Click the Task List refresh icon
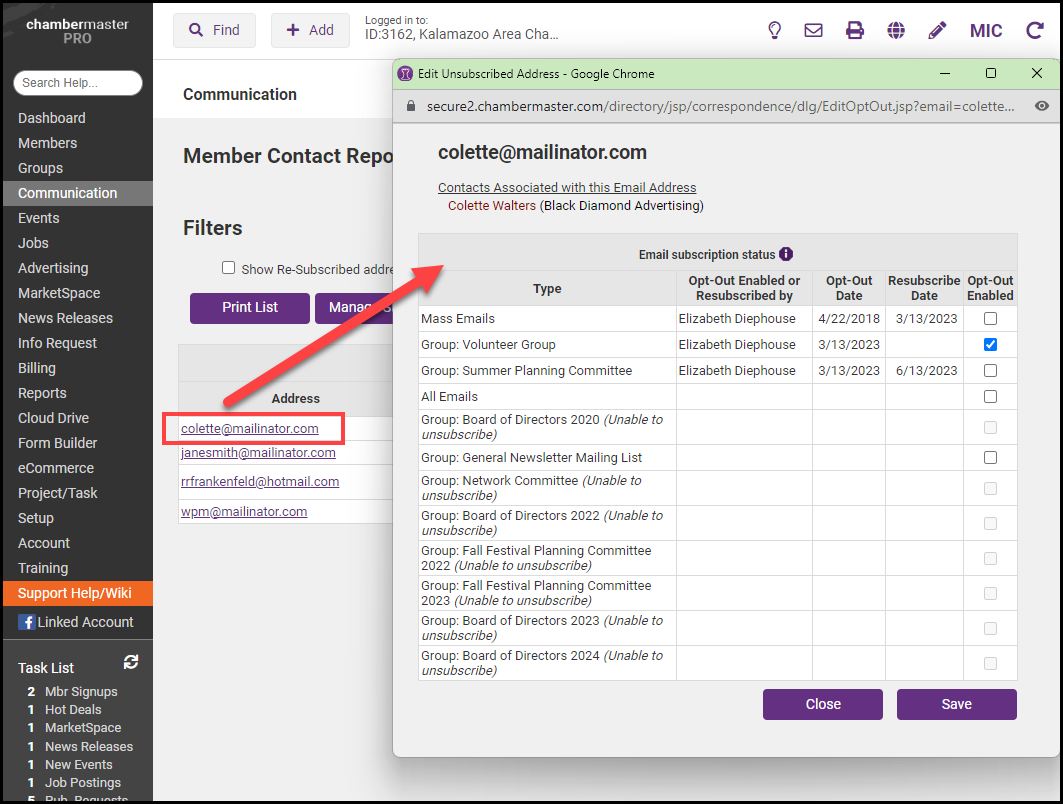This screenshot has height=804, width=1063. tap(130, 662)
